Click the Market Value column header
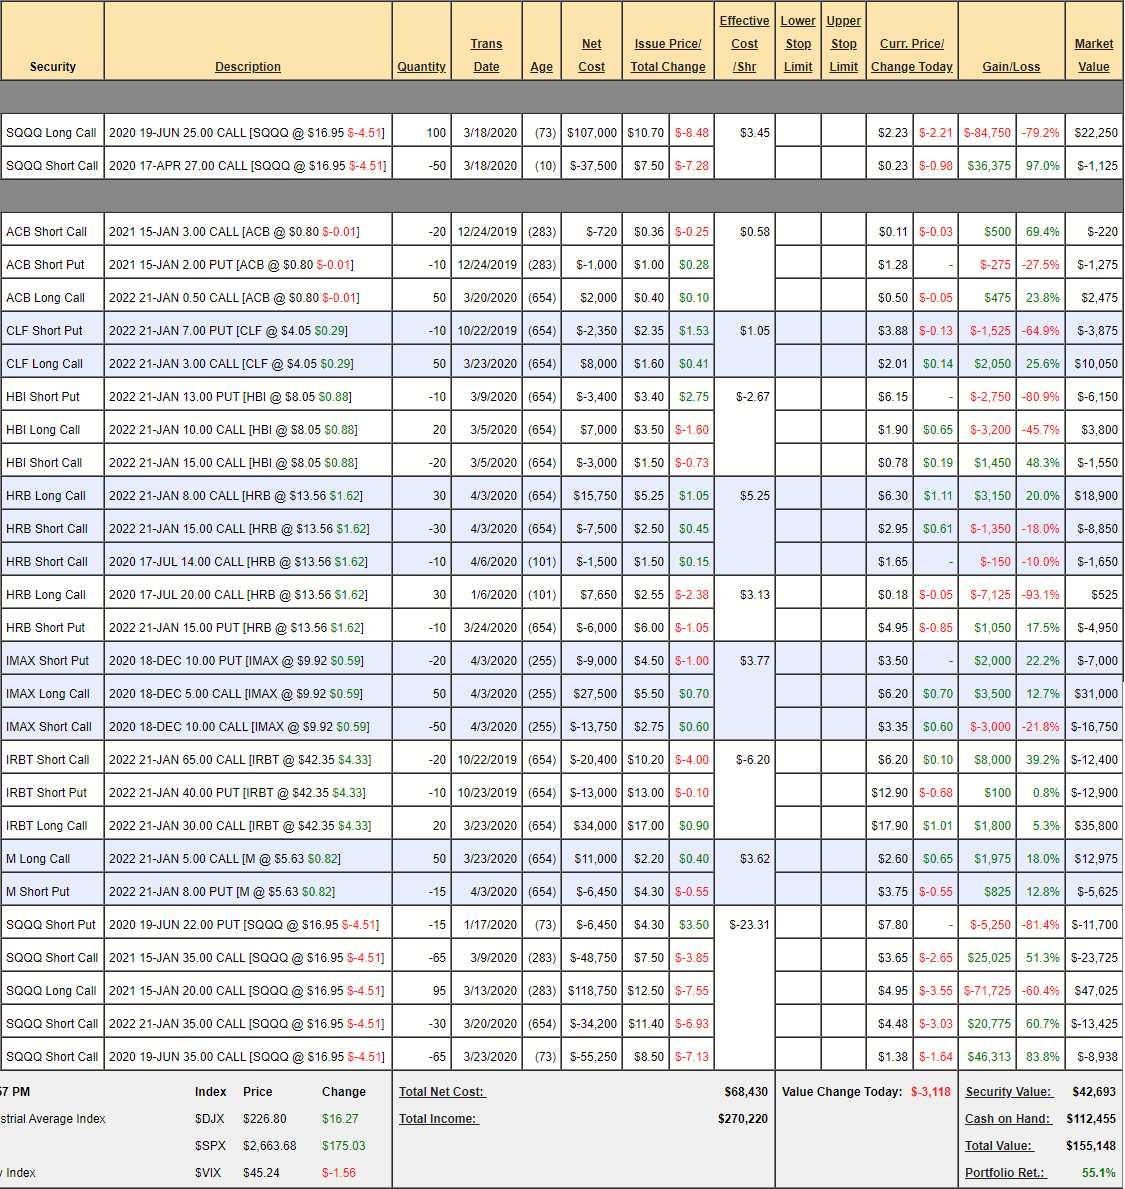This screenshot has width=1125, height=1189. click(x=1093, y=55)
